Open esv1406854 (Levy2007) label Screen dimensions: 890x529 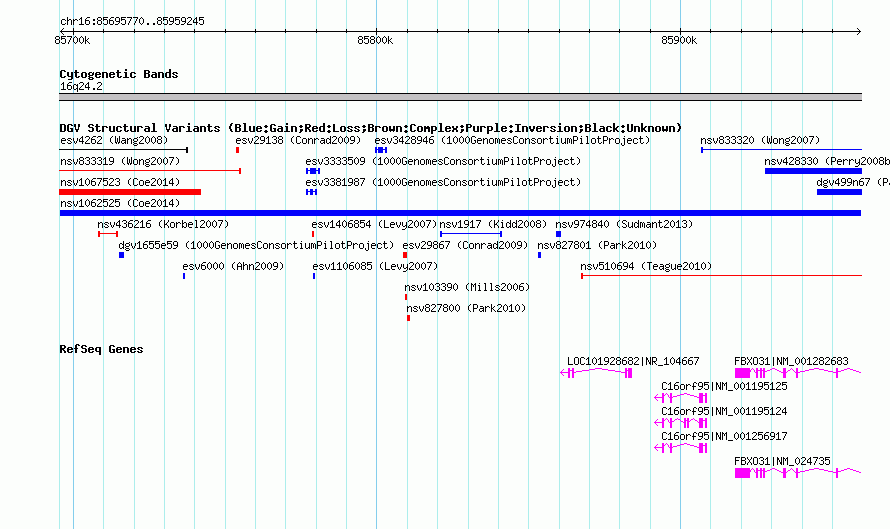pos(375,224)
